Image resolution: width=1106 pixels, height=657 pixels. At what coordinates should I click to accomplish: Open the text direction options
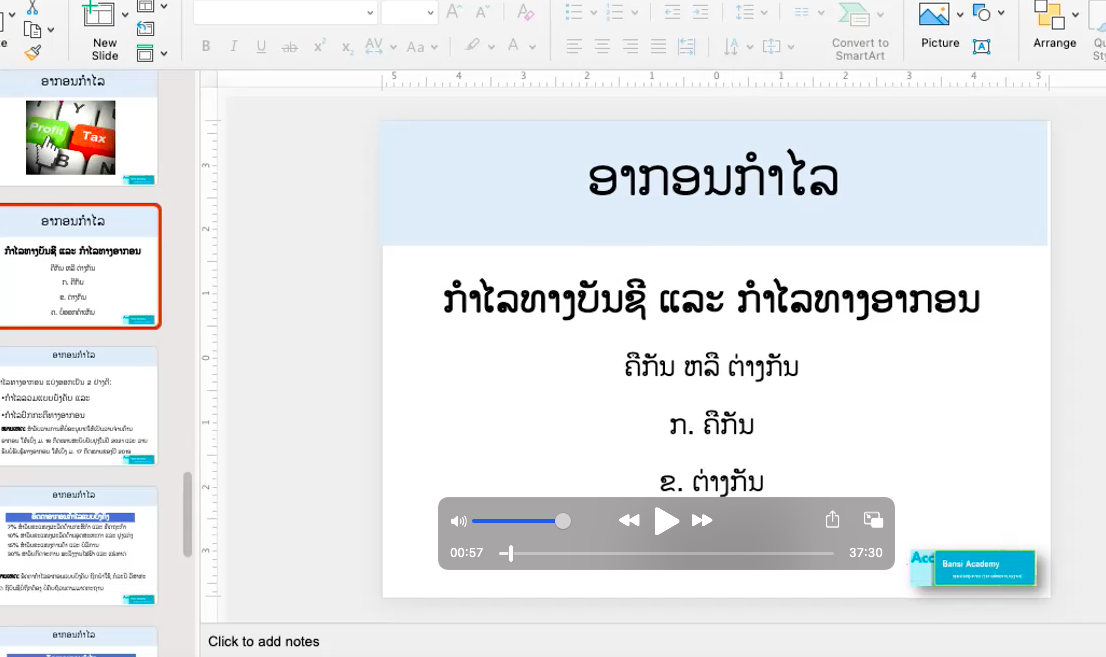tap(738, 47)
